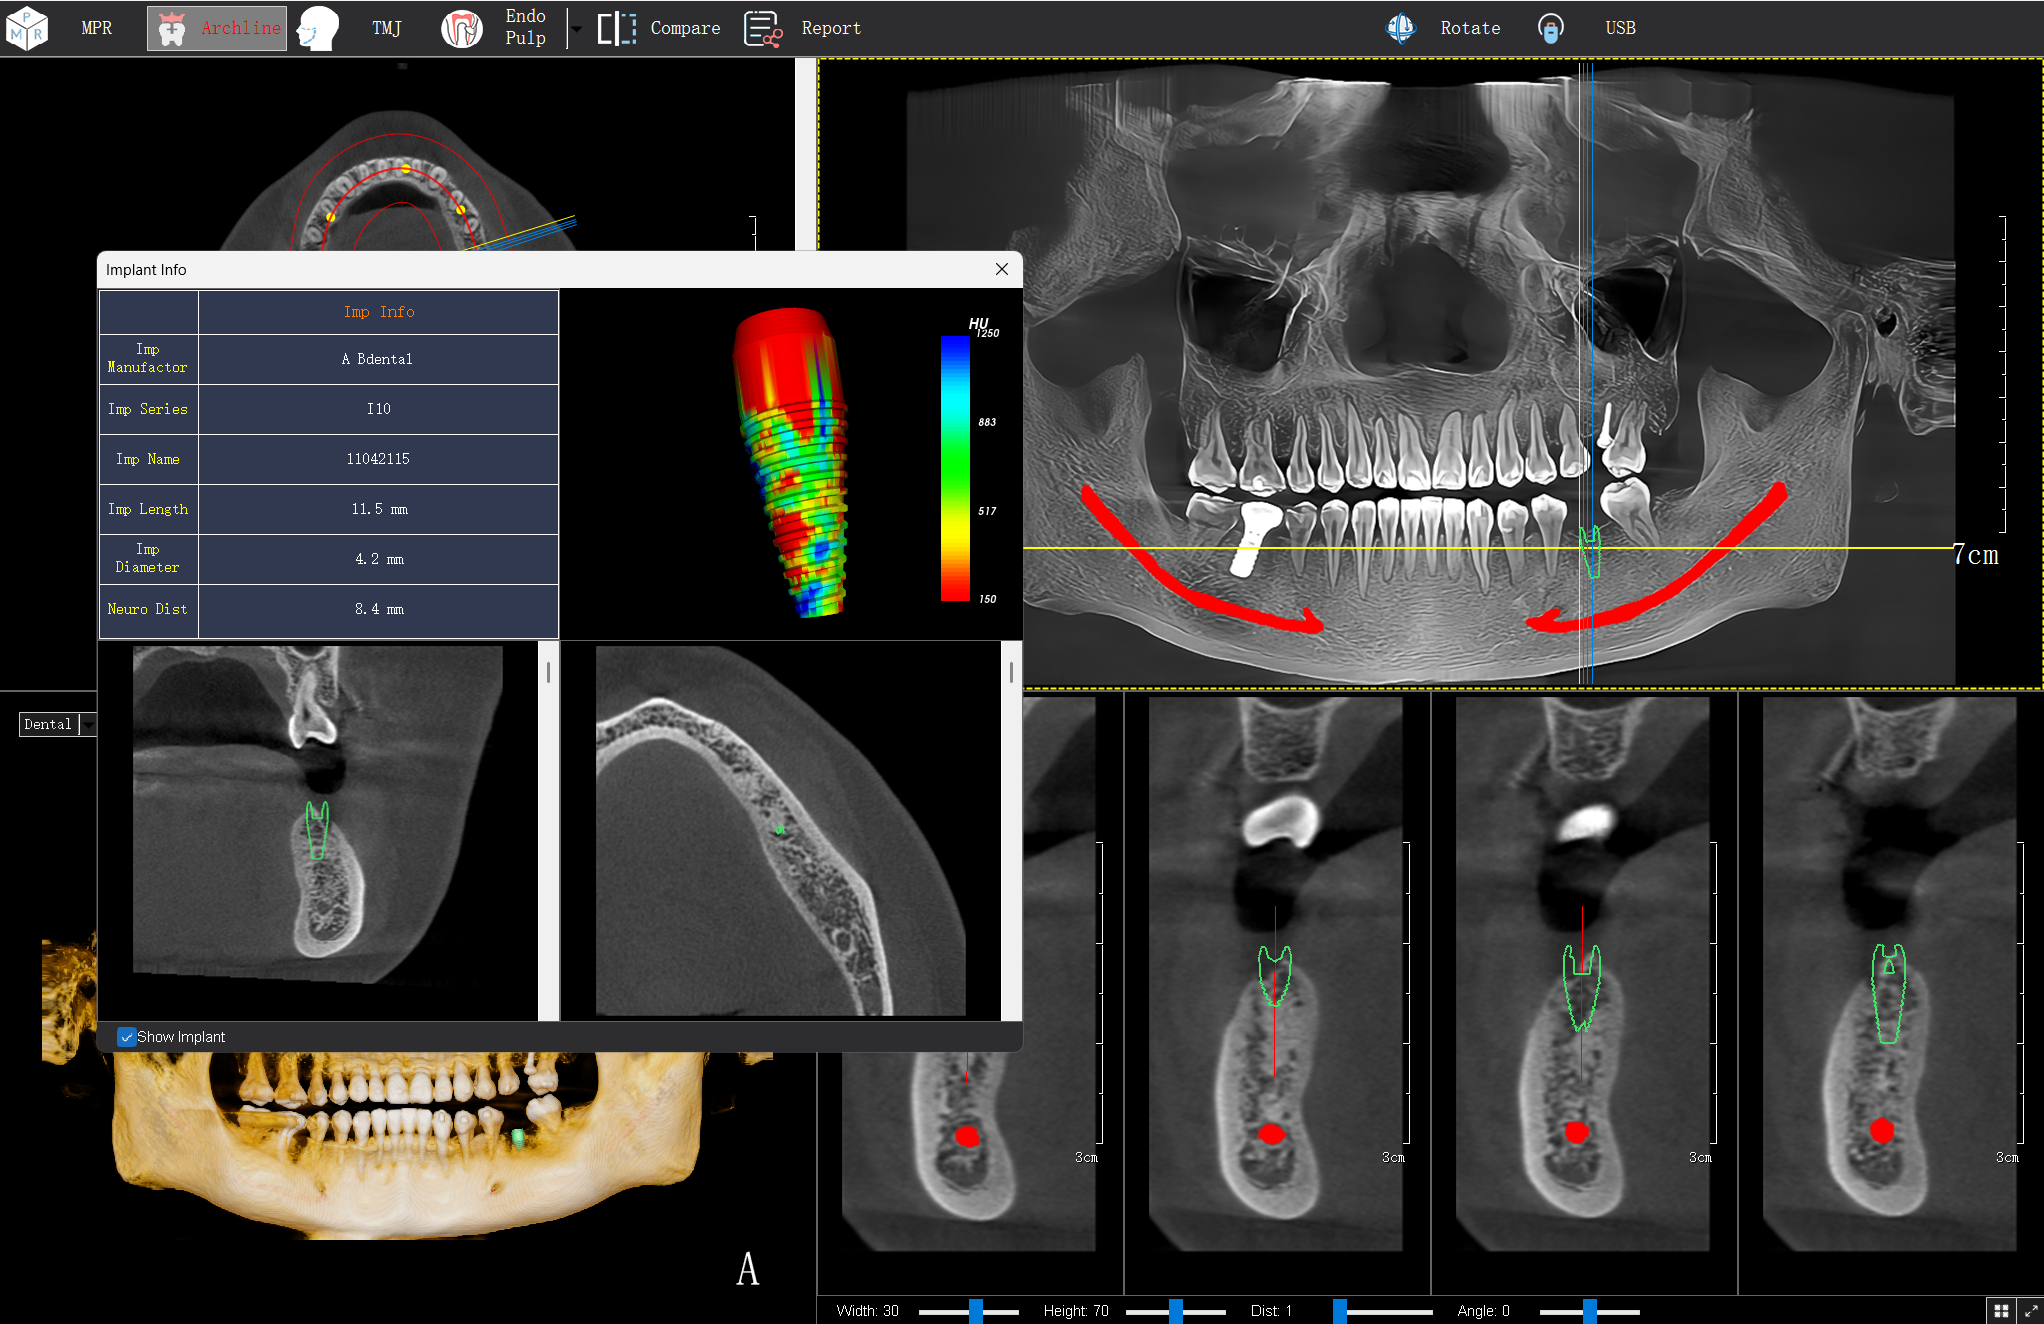Open the MPR cube icon
Screen dimensions: 2044x1324
(27, 28)
